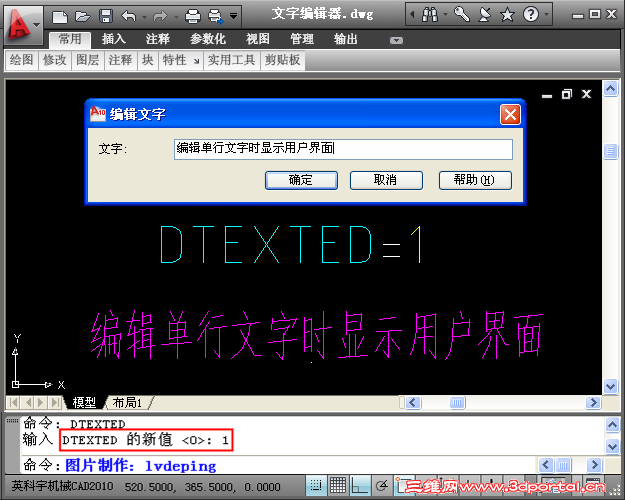Open the dropdown next to binoculars search
The width and height of the screenshot is (625, 500).
(x=446, y=15)
